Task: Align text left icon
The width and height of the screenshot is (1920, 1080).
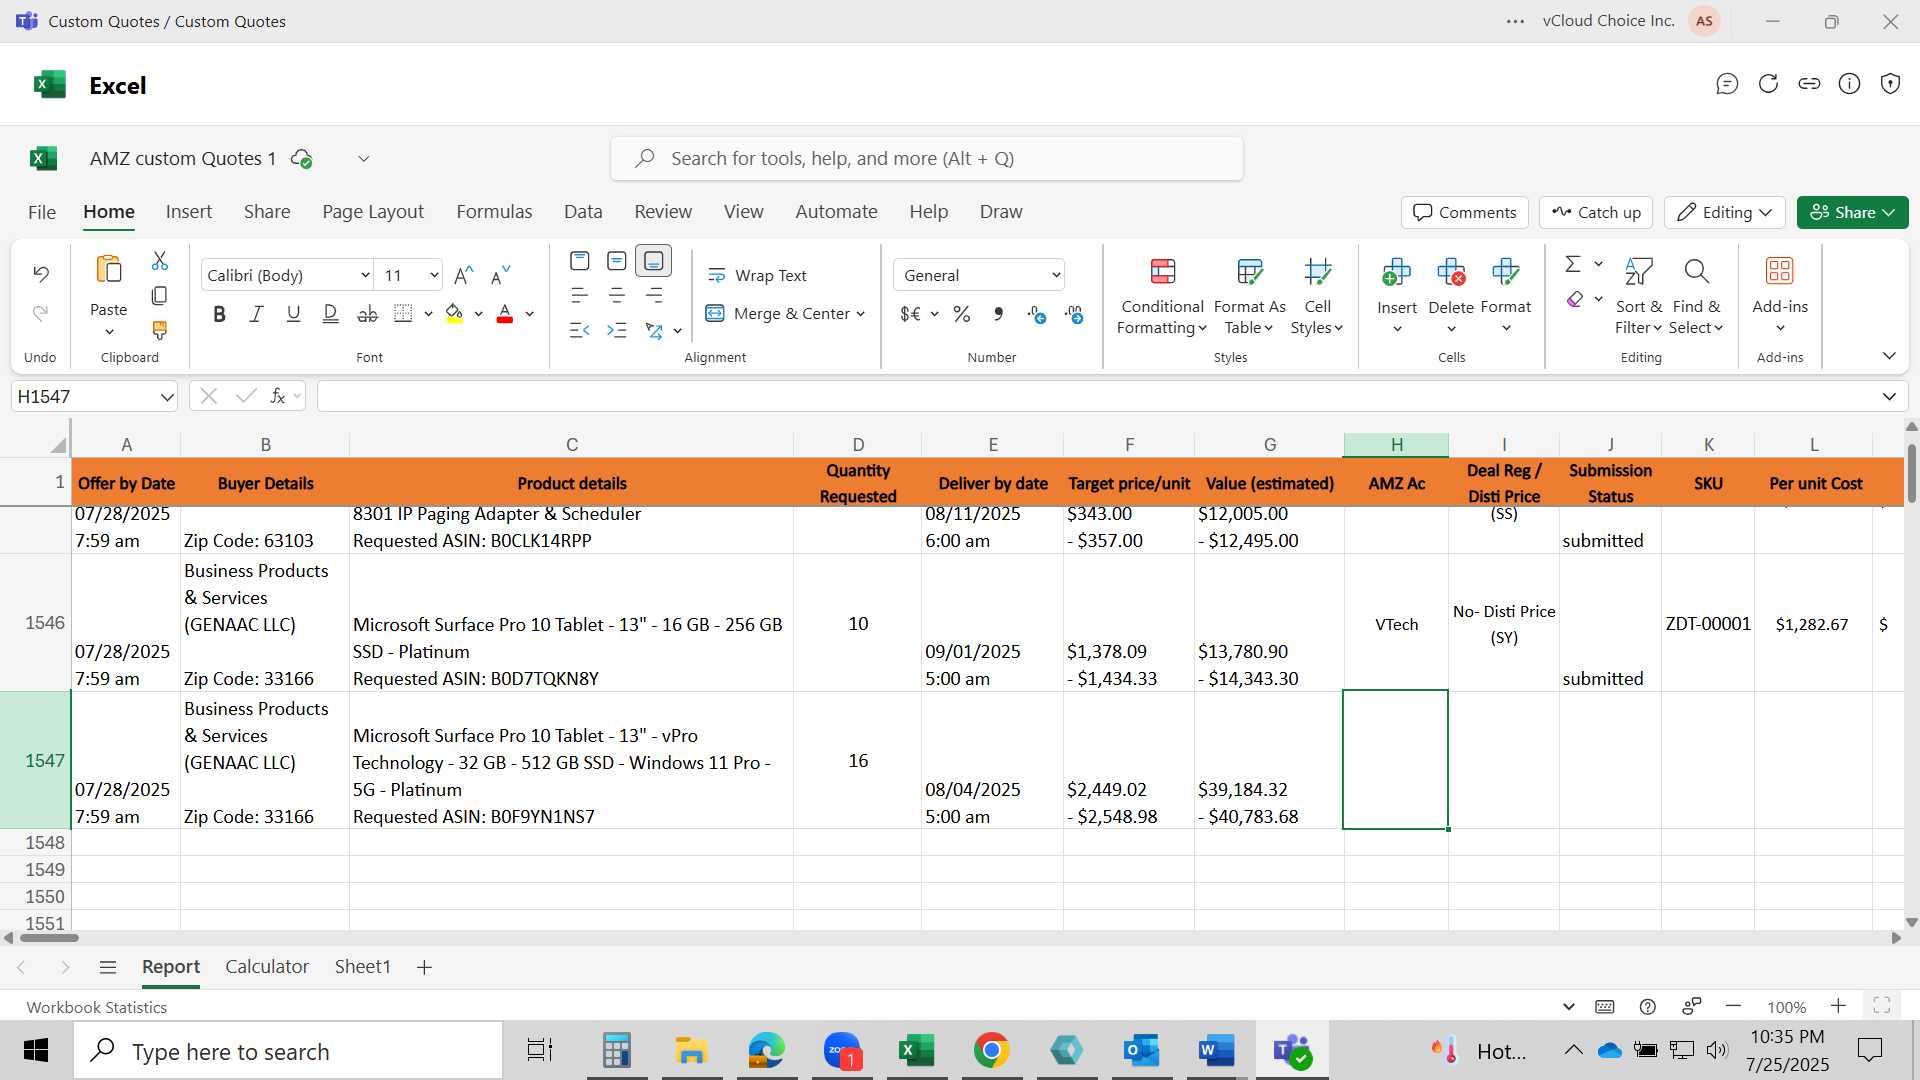Action: tap(579, 296)
